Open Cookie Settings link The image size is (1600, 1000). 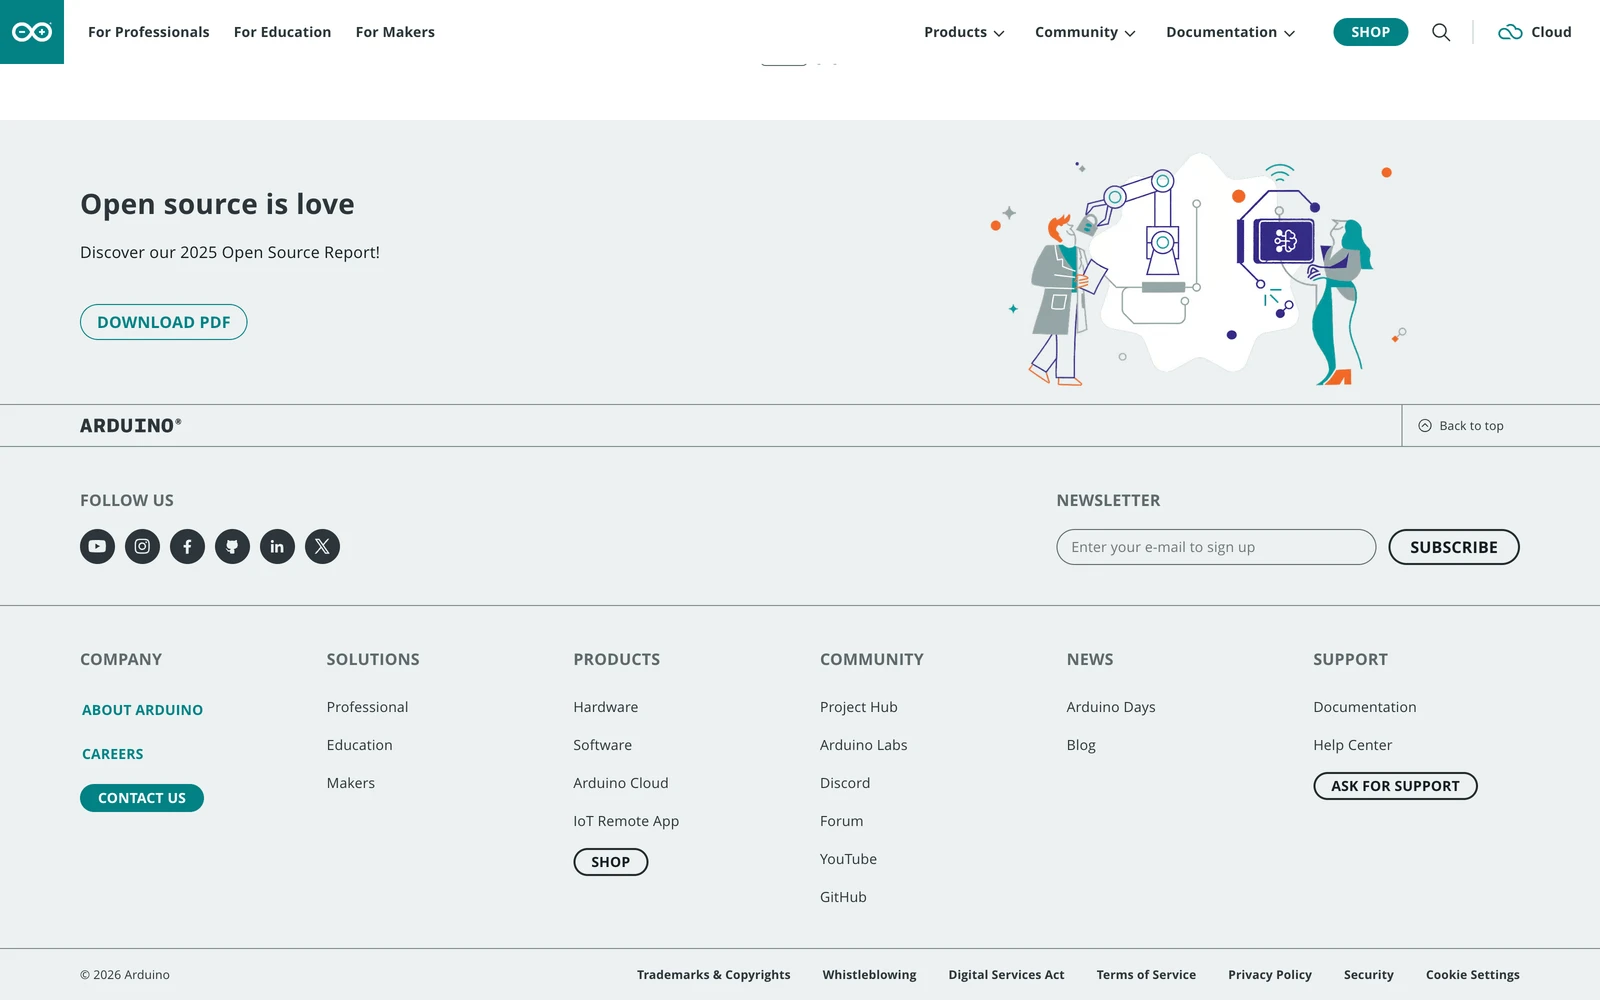click(x=1473, y=975)
